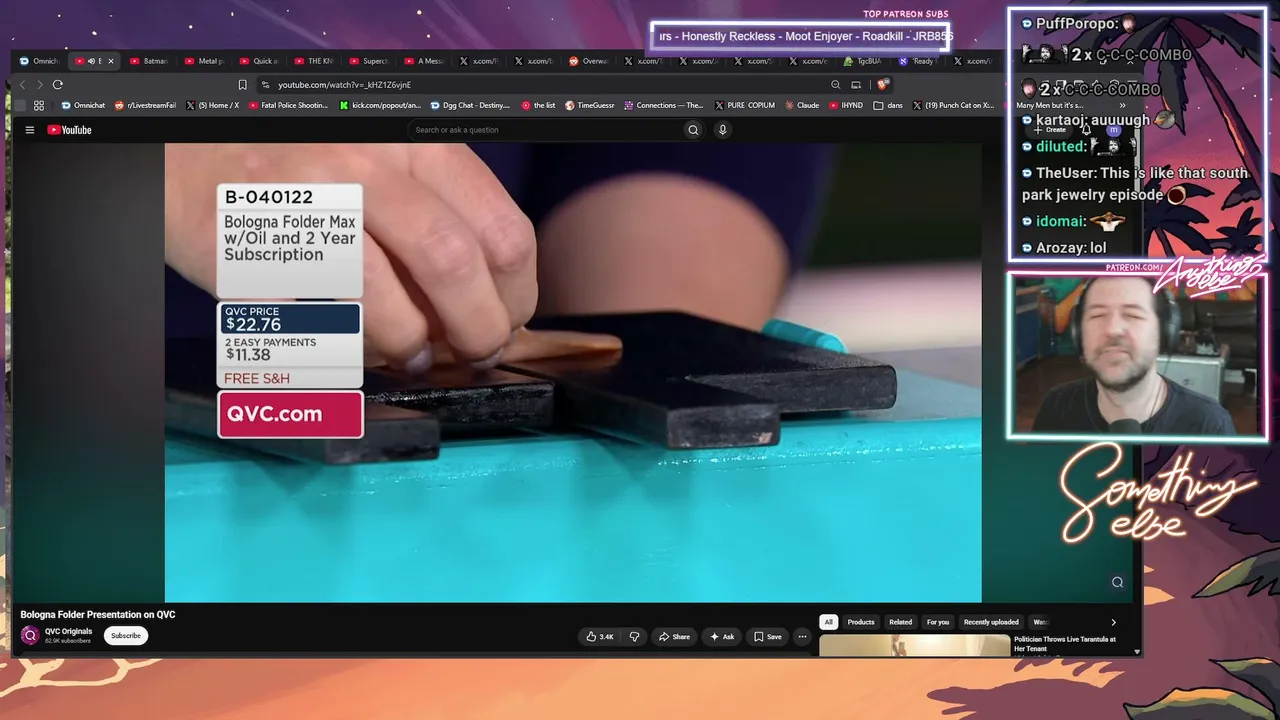
Task: Open the Brave shields icon
Action: pos(882,85)
